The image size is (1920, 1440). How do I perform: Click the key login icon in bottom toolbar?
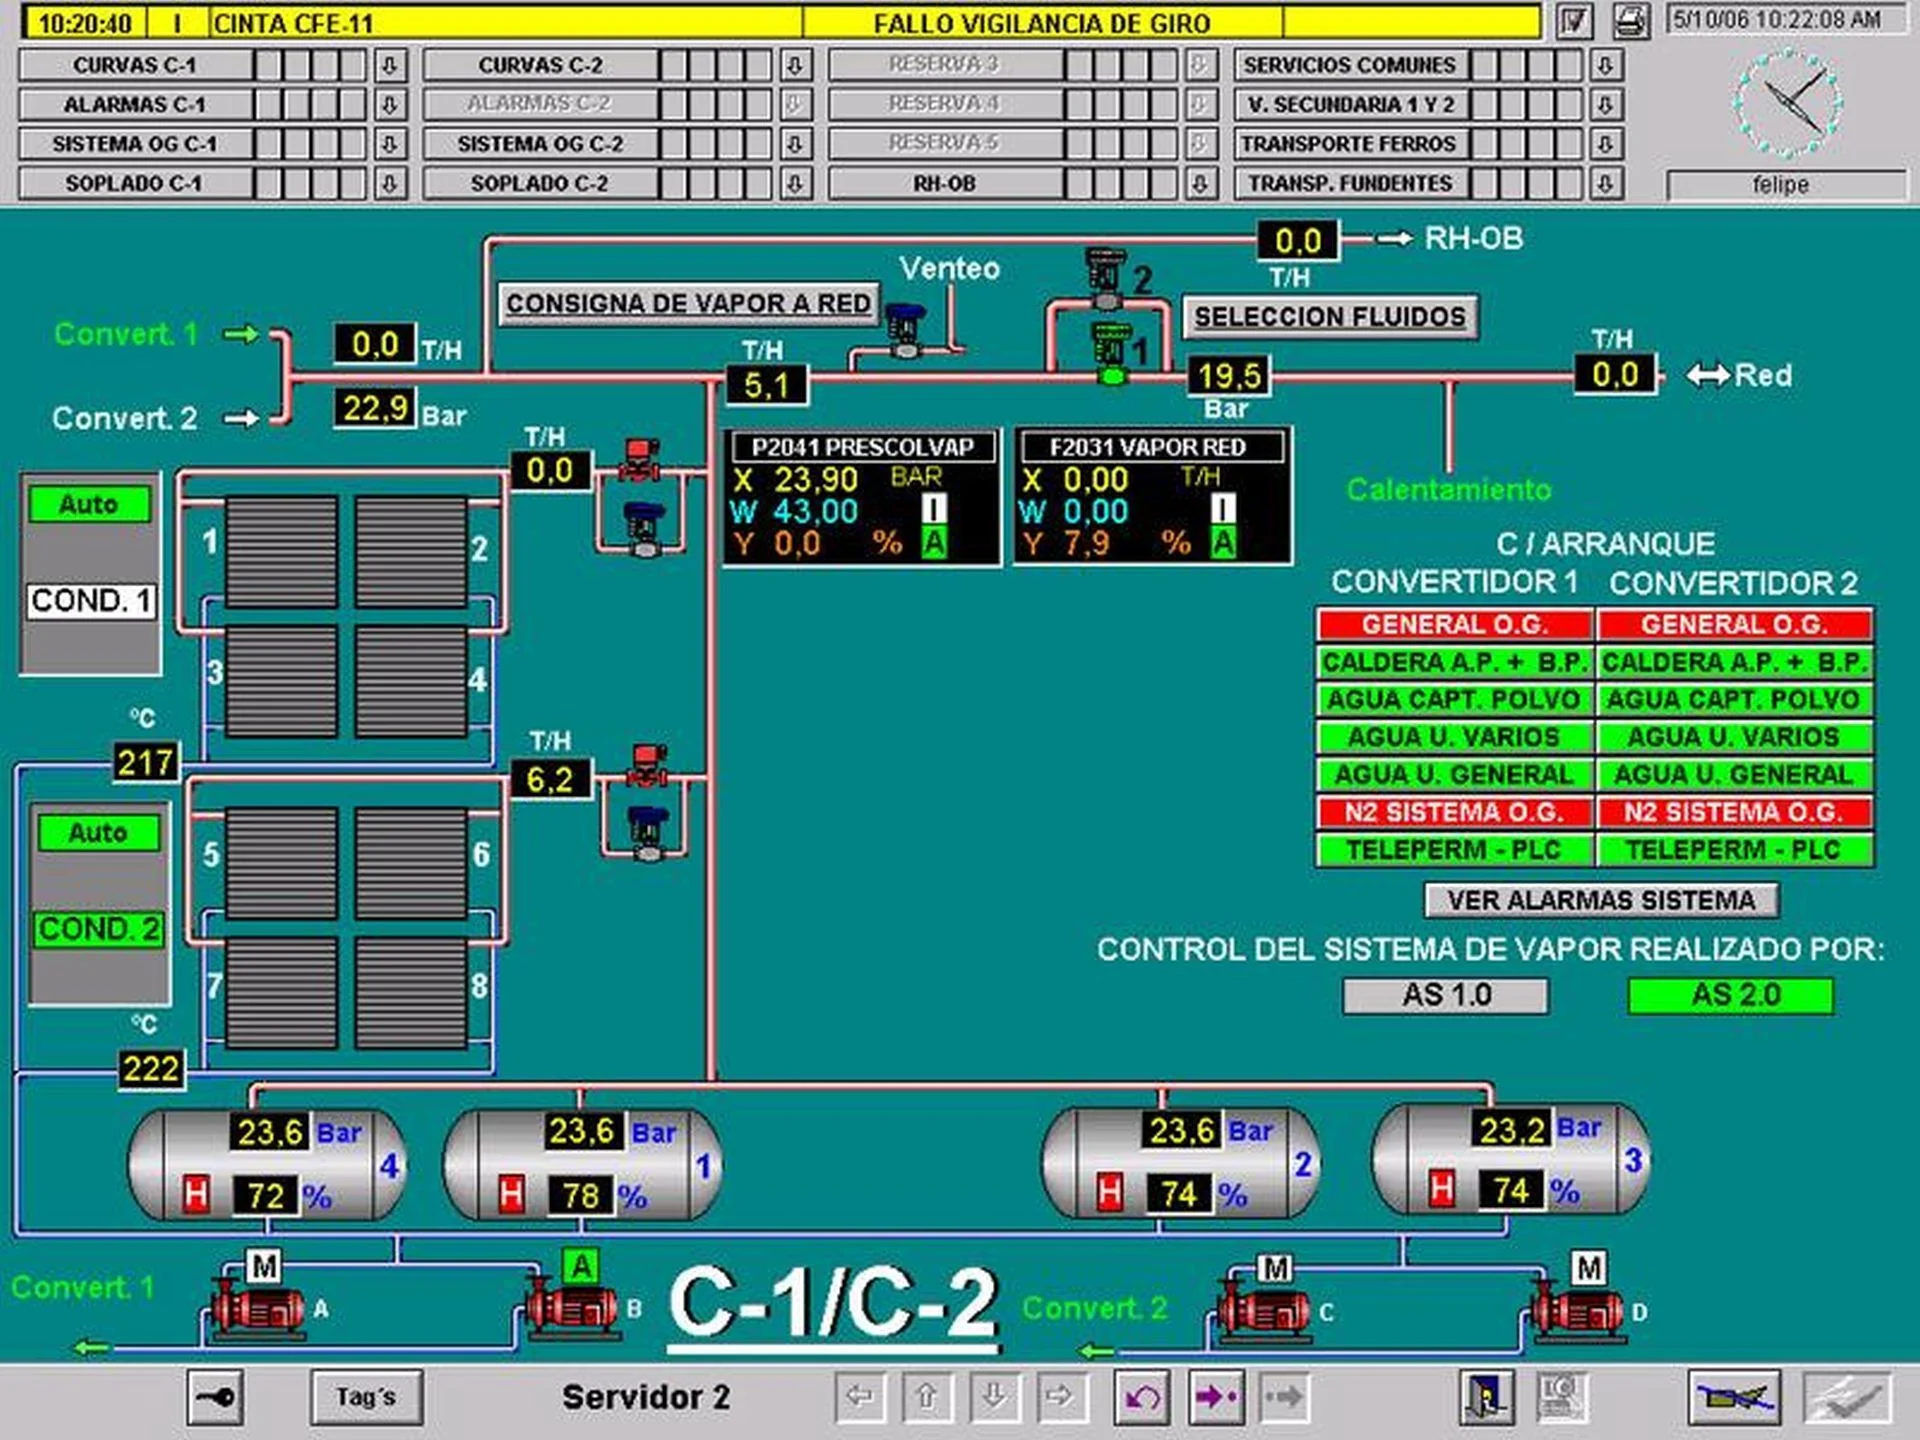click(x=215, y=1396)
